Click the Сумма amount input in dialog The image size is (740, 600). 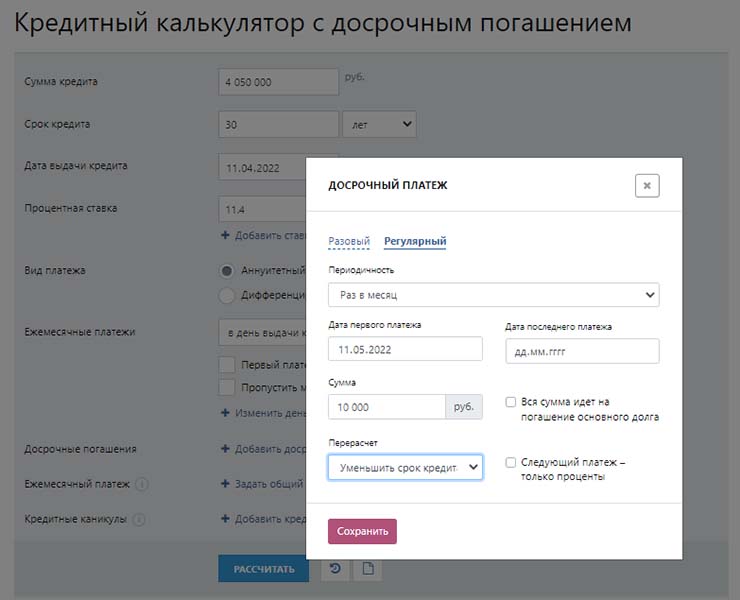(386, 407)
